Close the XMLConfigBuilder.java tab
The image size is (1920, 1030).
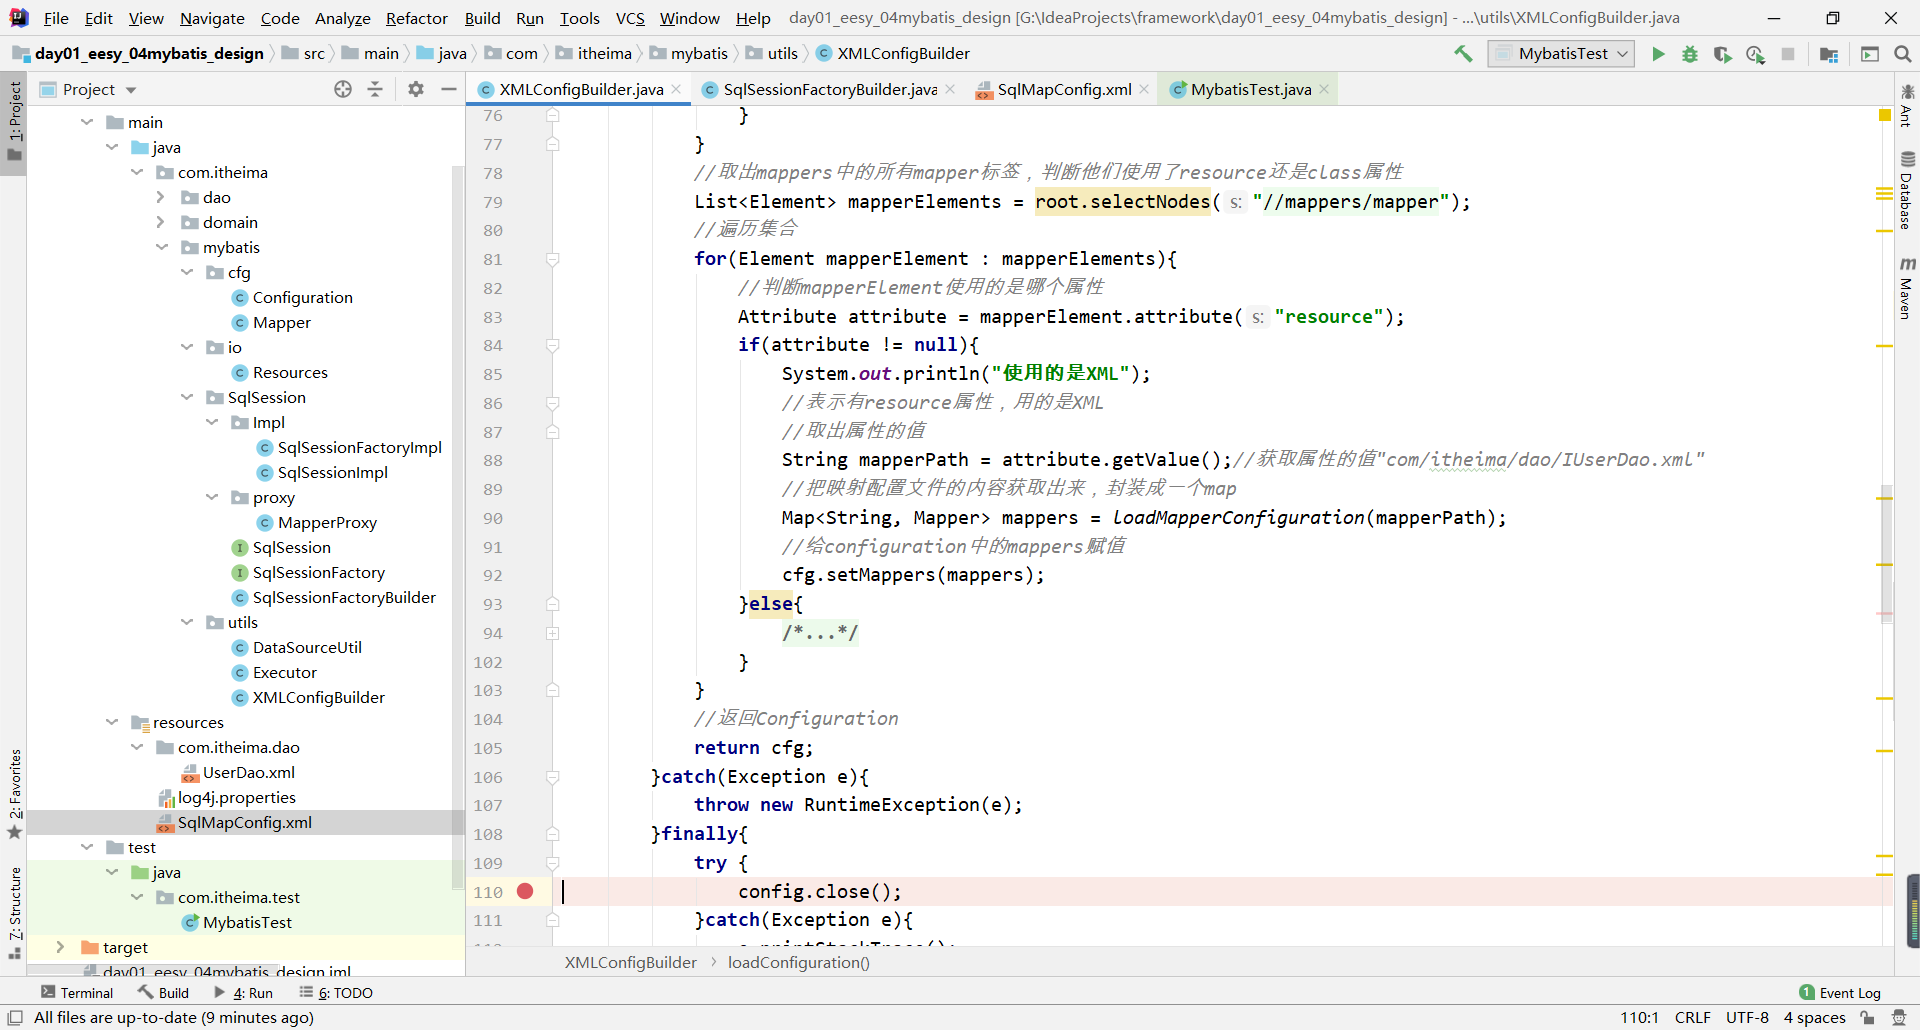(677, 89)
